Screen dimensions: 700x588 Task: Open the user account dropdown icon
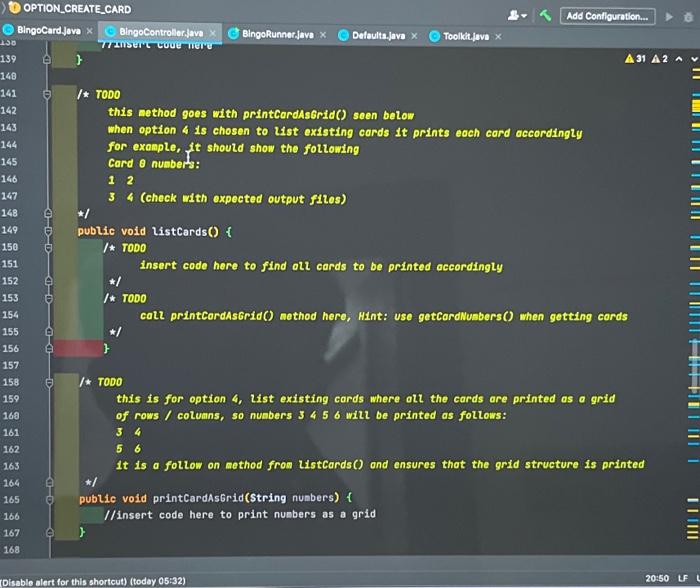coord(517,16)
